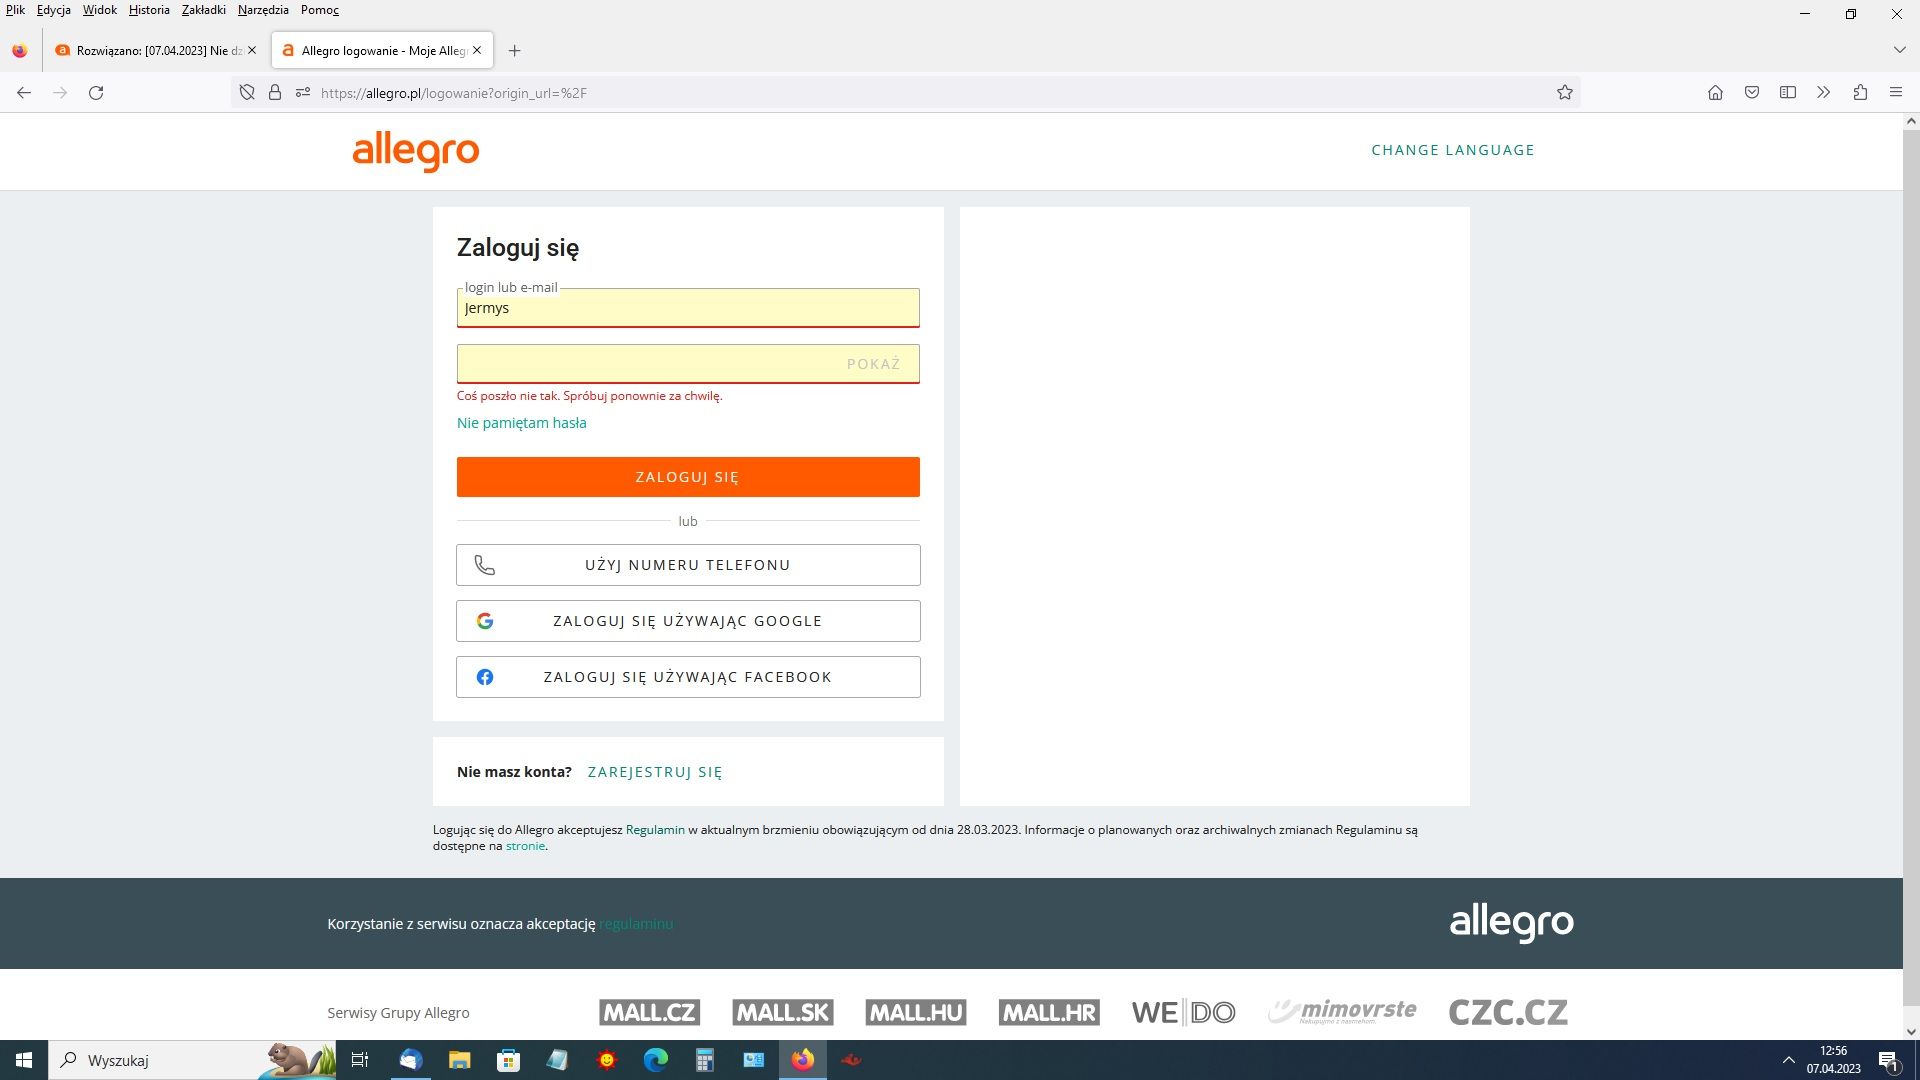Open the Widok menu
The width and height of the screenshot is (1920, 1080).
100,10
